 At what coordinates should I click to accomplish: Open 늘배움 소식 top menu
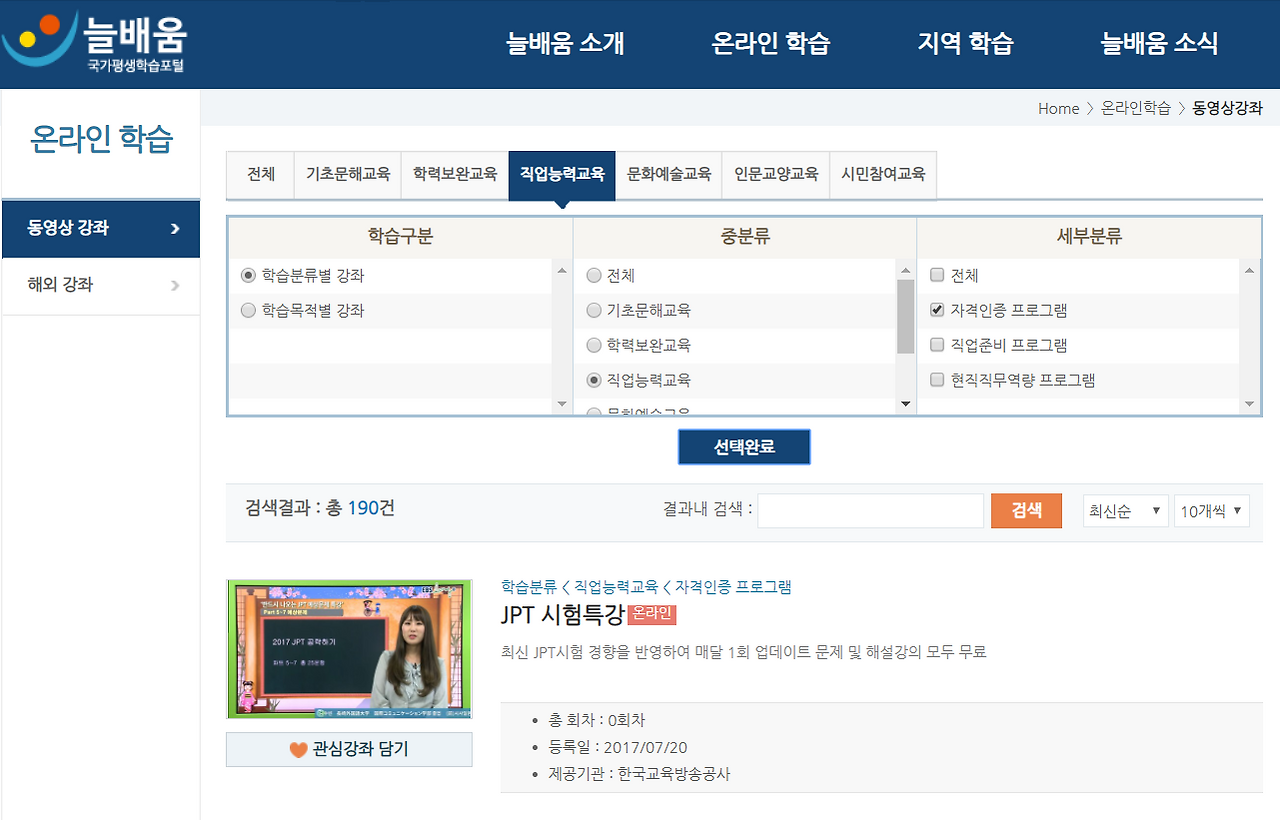[1159, 44]
